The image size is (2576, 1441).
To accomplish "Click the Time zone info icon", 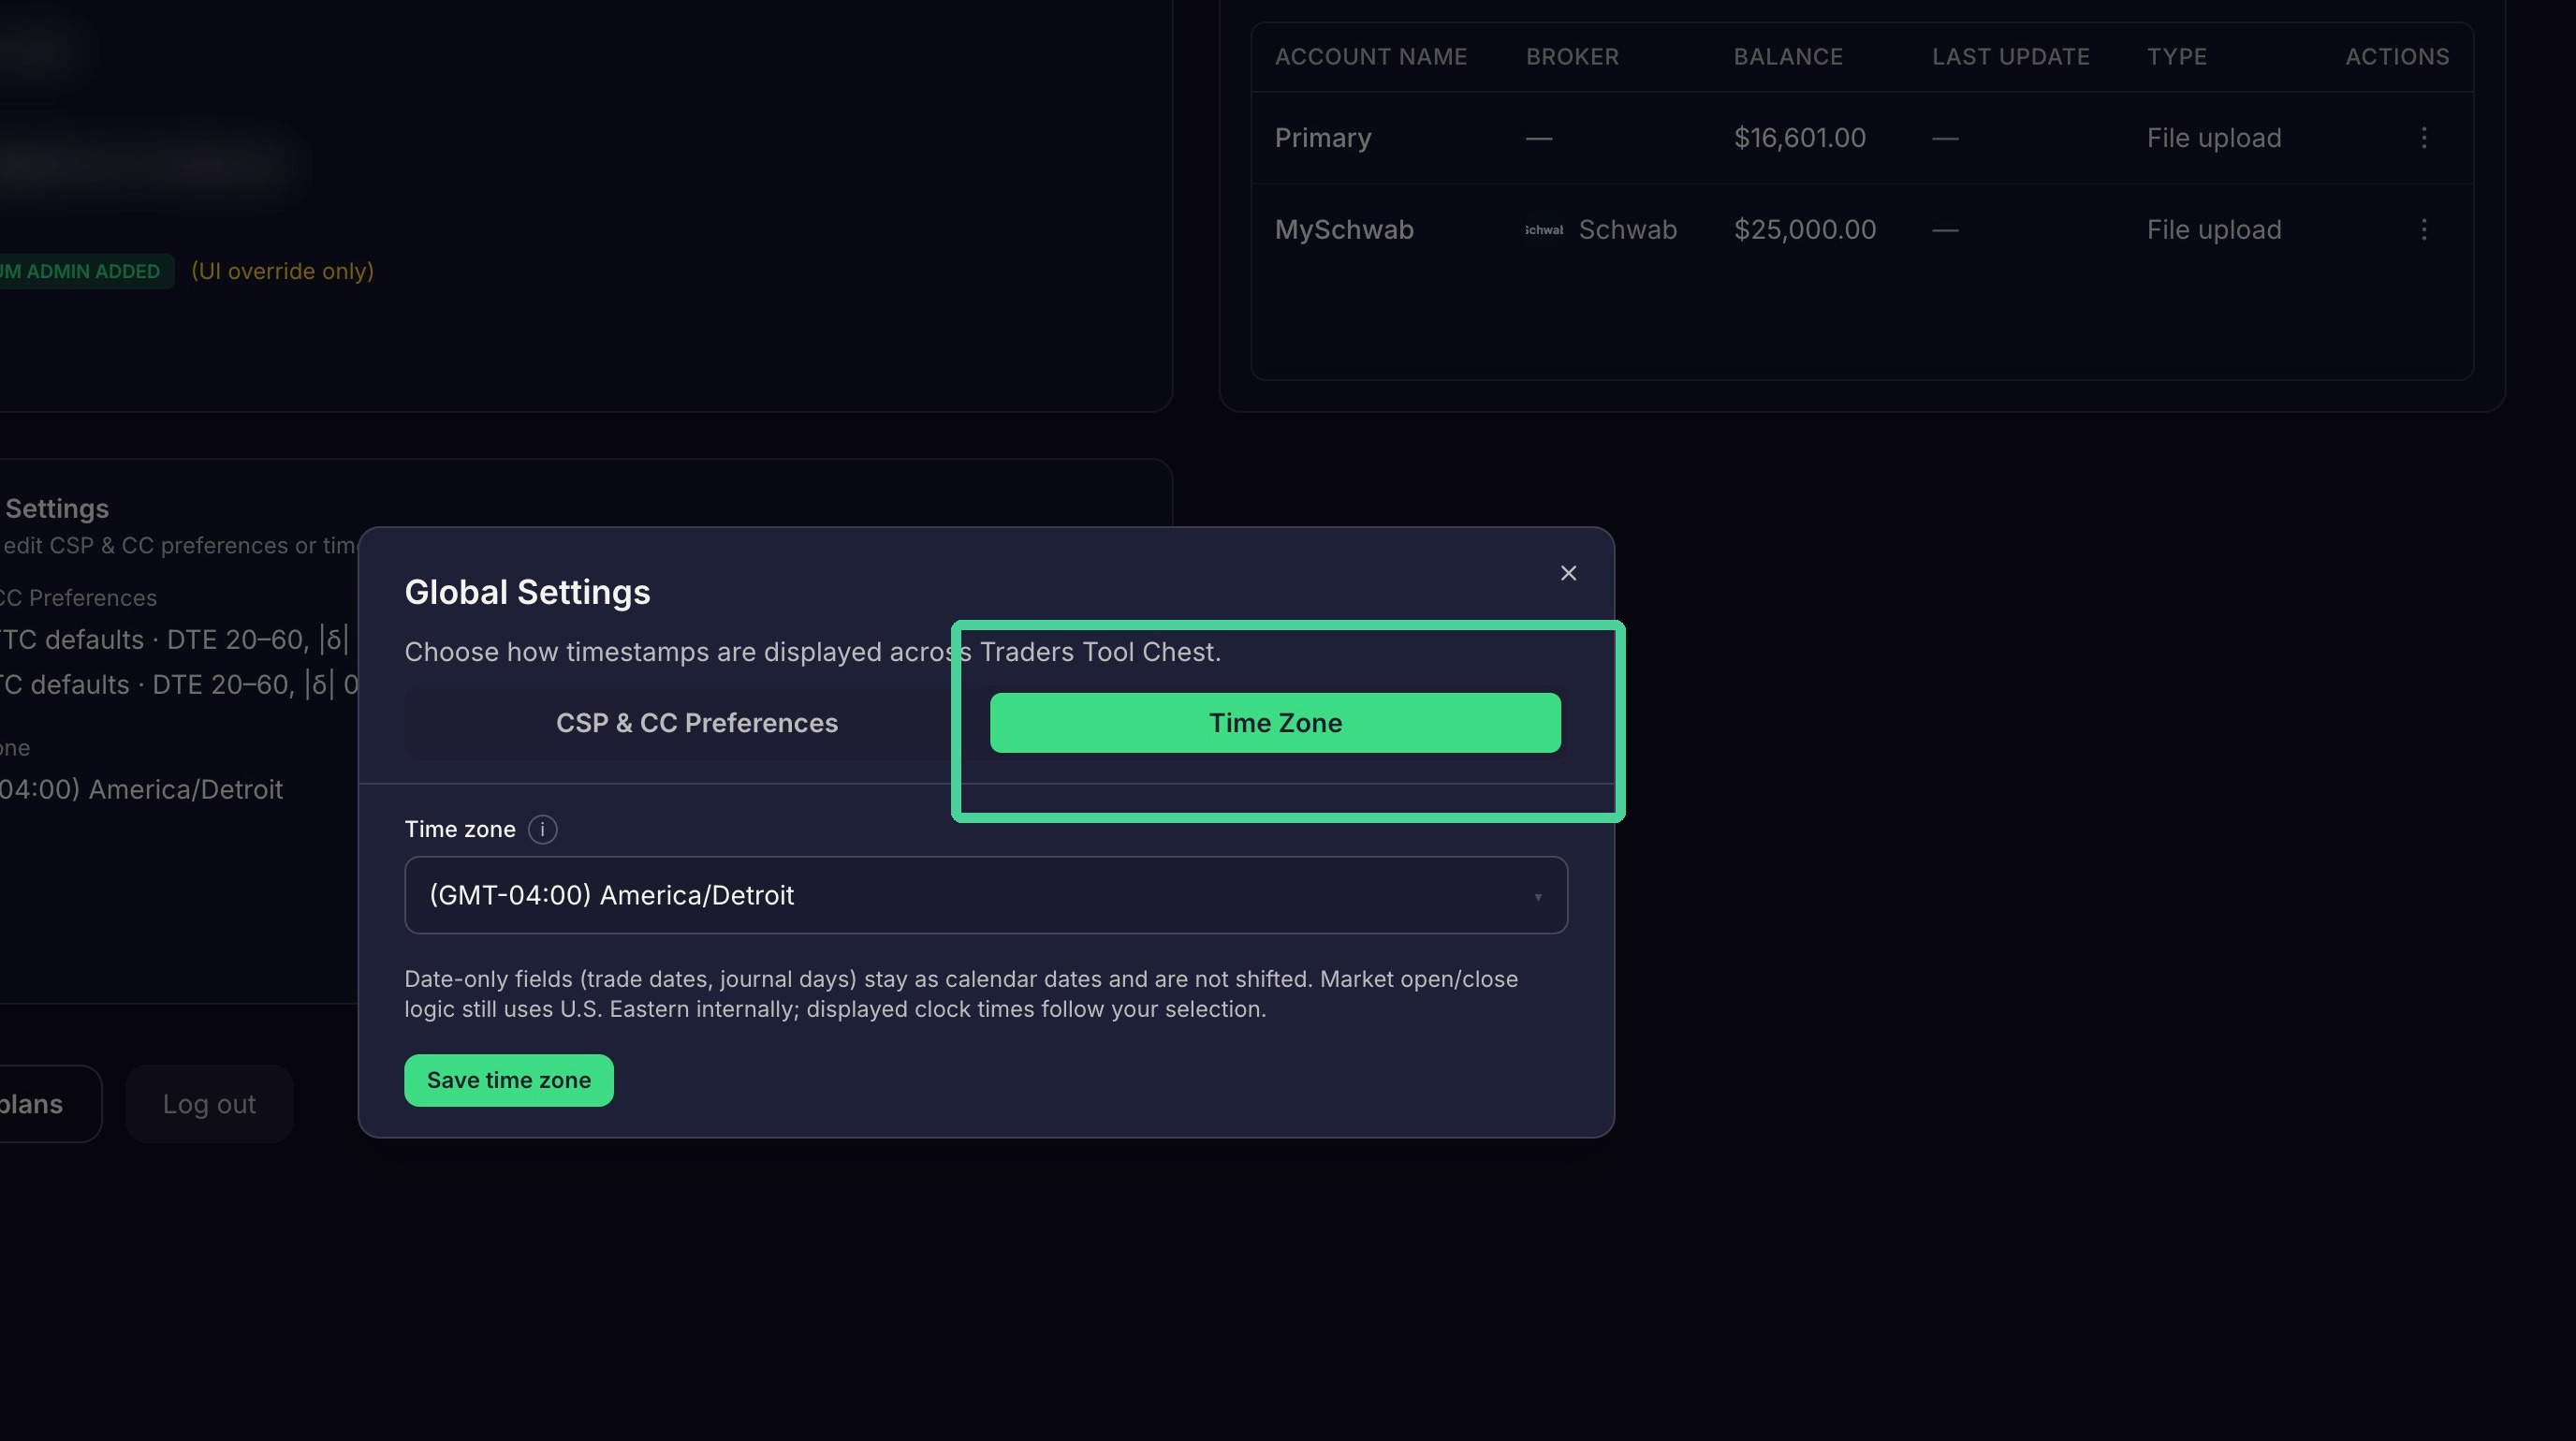I will pyautogui.click(x=542, y=829).
